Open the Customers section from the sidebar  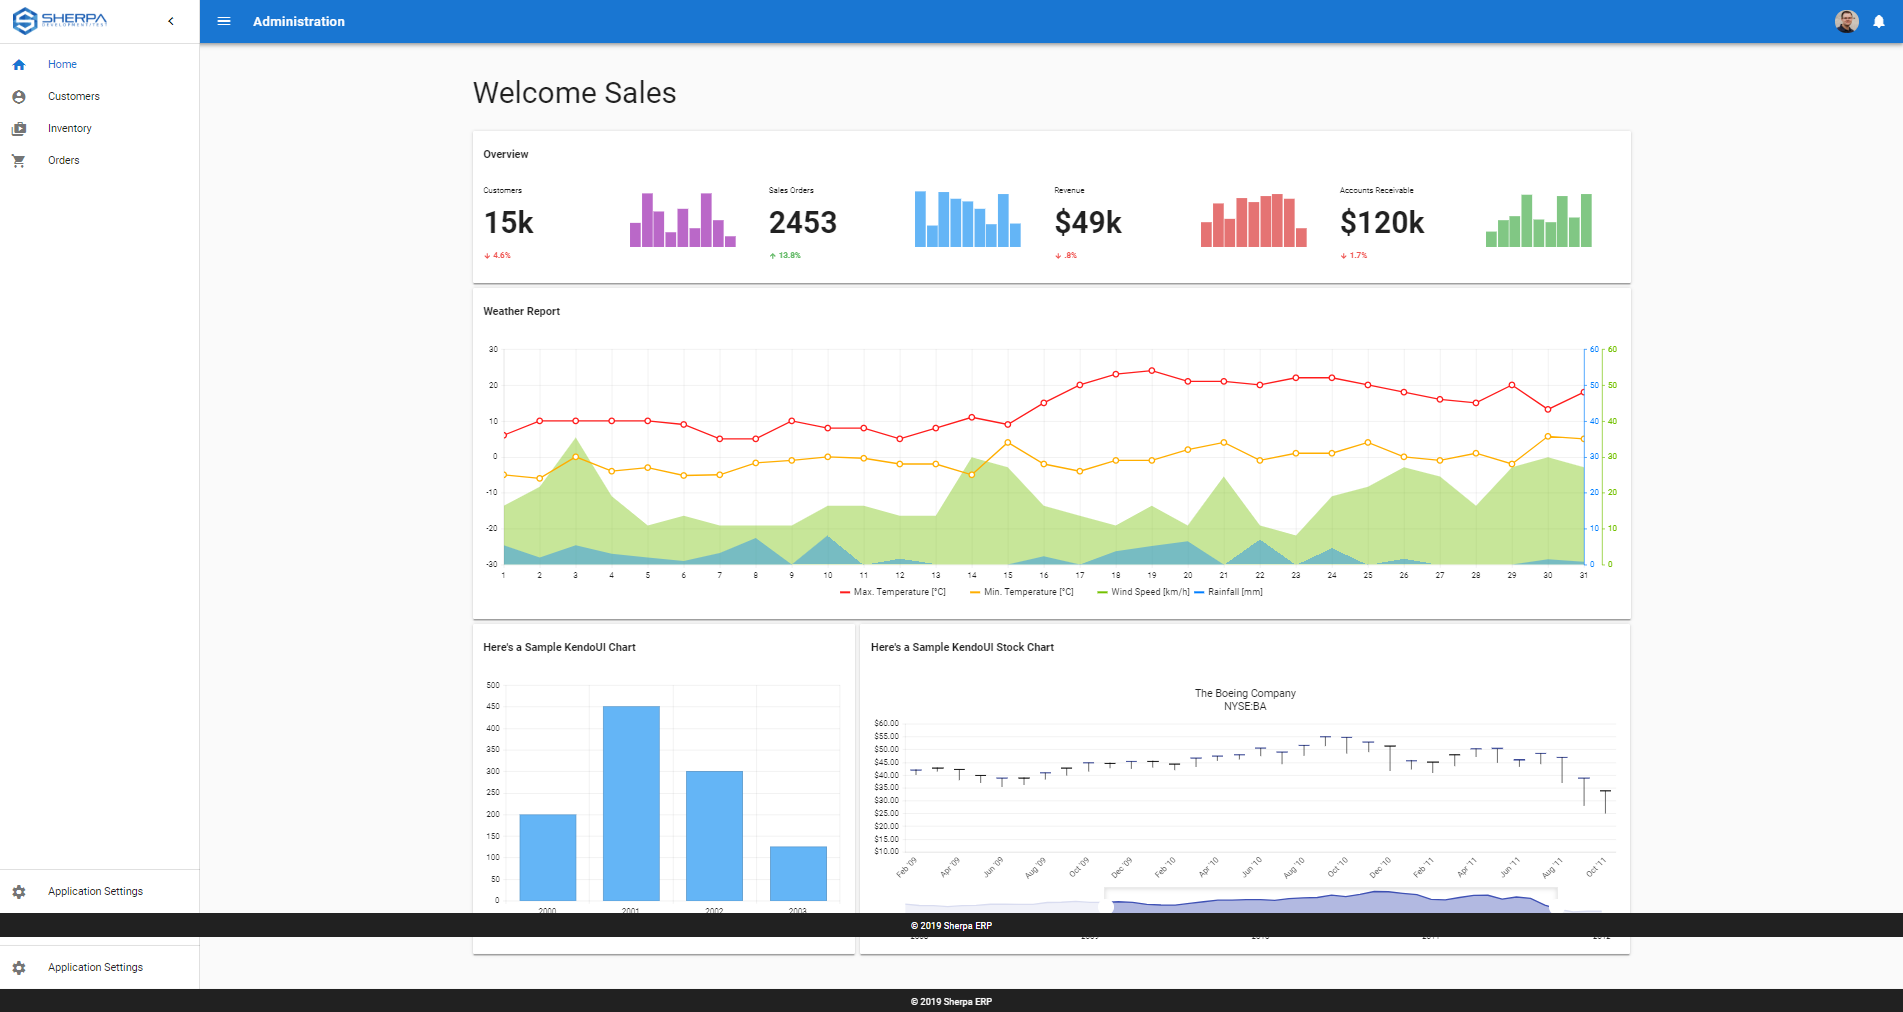pyautogui.click(x=73, y=96)
